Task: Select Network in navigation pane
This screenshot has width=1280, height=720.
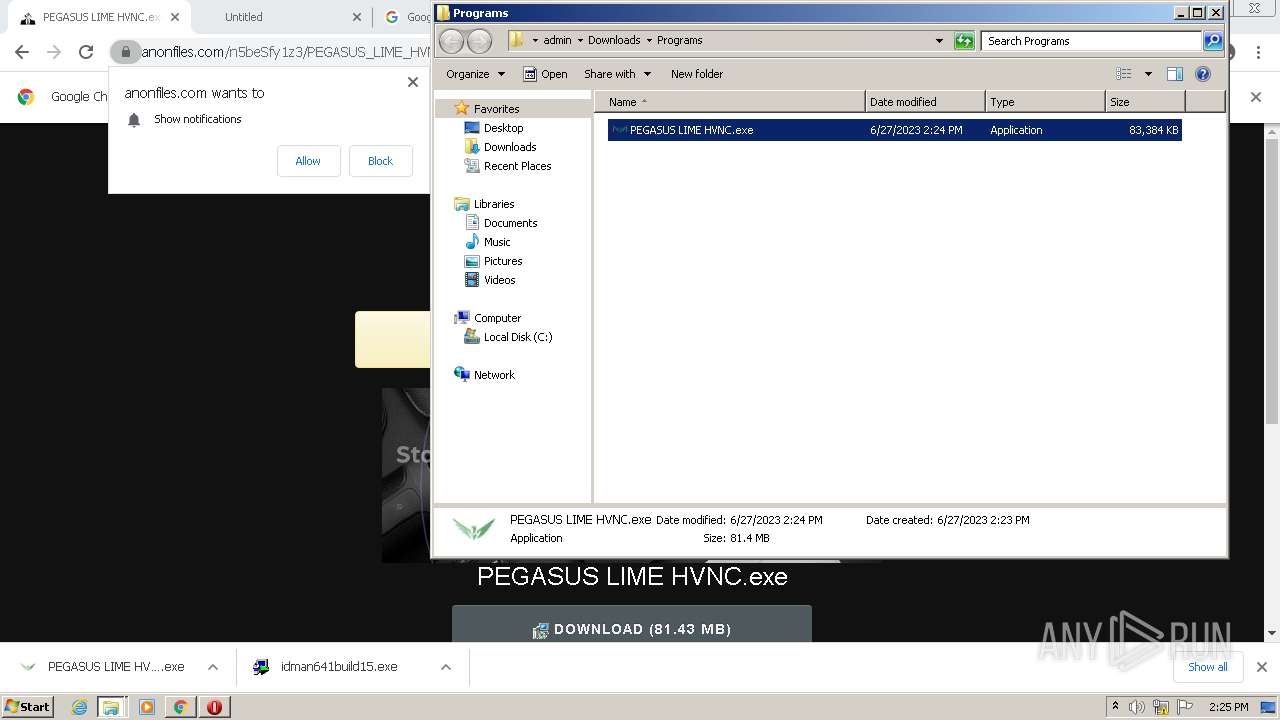Action: pos(494,375)
